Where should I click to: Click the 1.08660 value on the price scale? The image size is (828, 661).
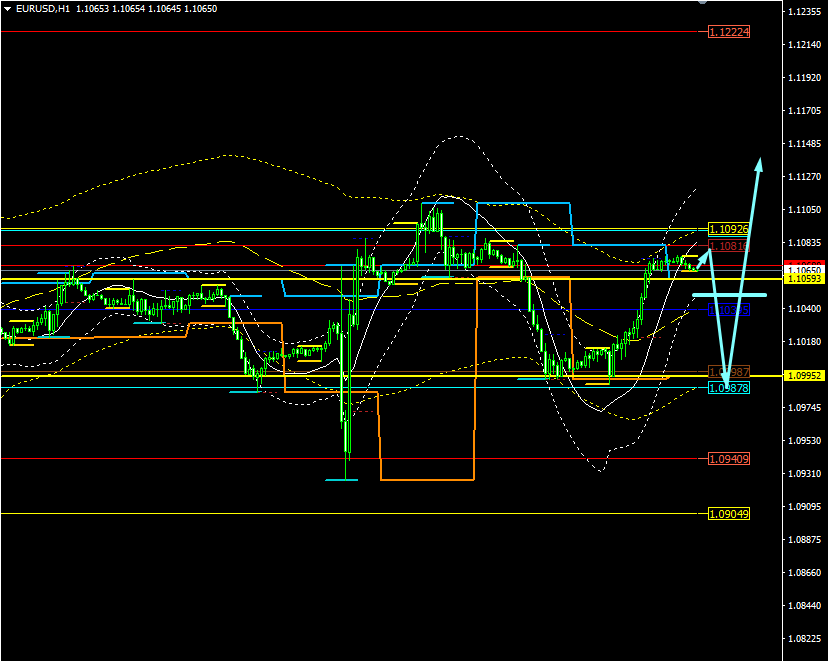pos(805,573)
